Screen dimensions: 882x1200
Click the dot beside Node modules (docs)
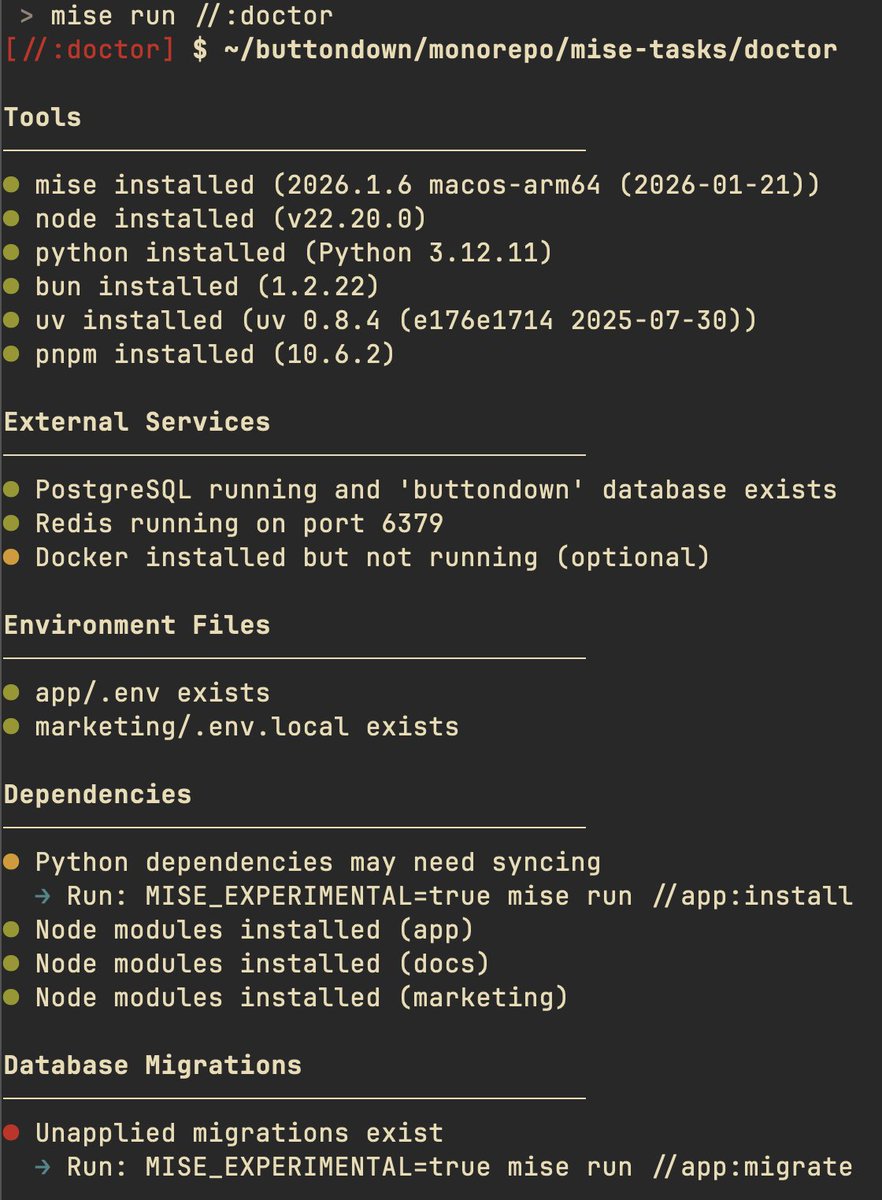pos(11,964)
